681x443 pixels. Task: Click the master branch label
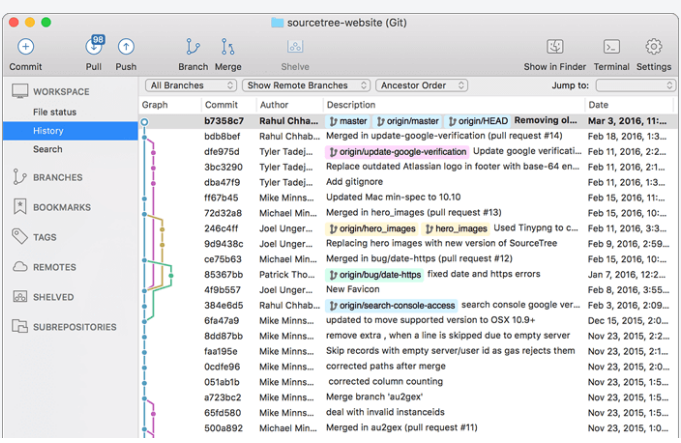347,121
